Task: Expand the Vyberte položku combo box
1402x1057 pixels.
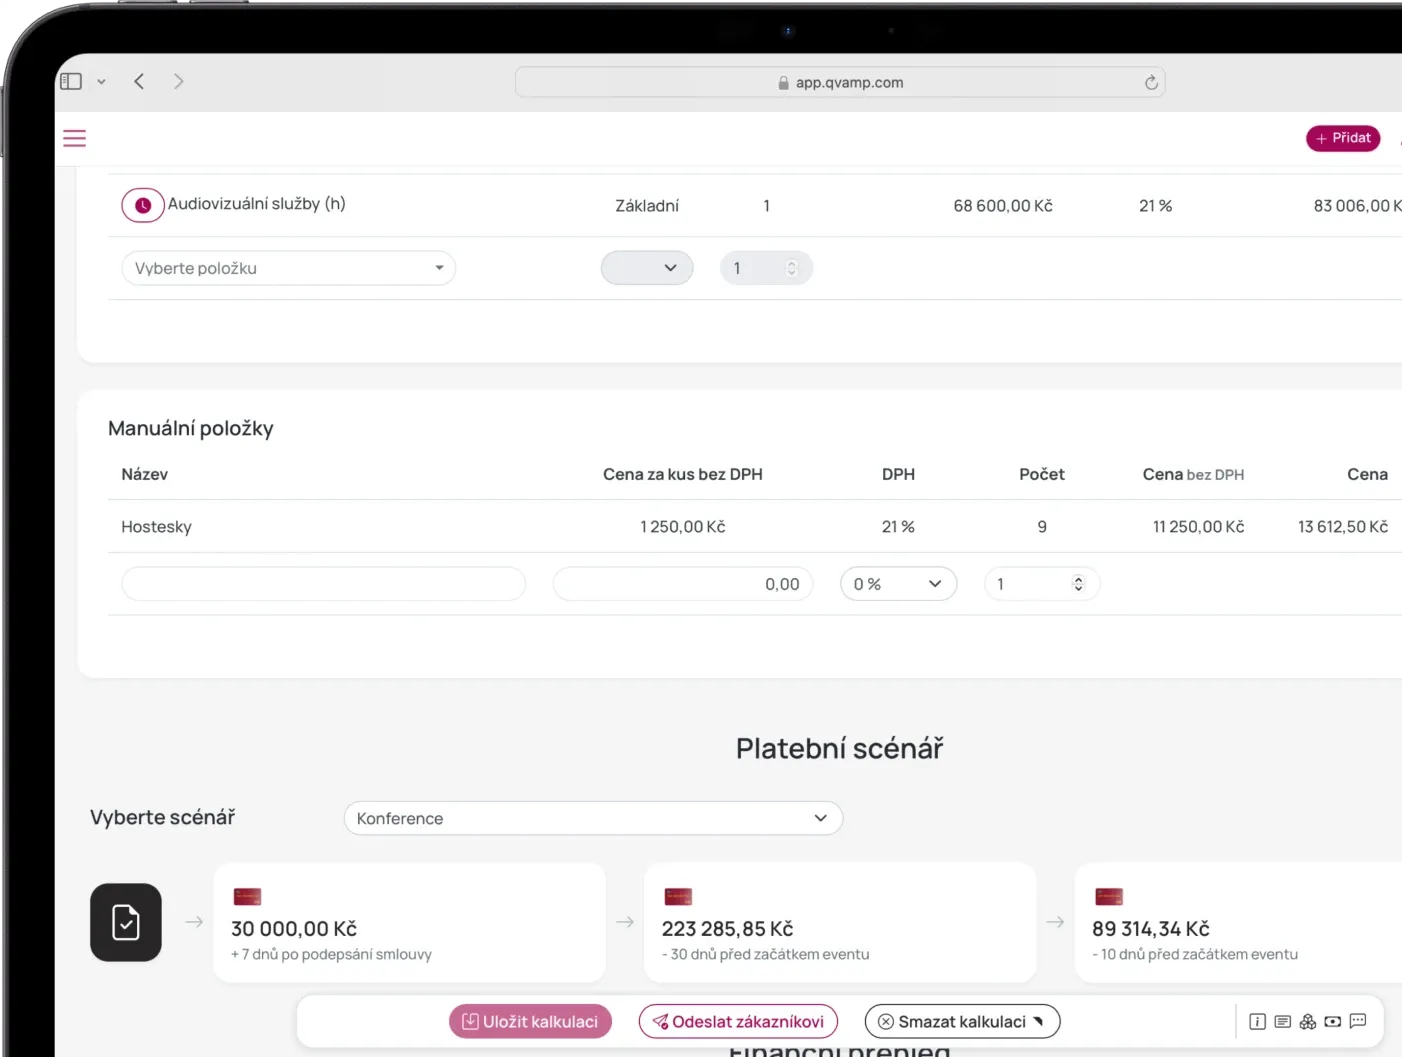Action: coord(288,268)
